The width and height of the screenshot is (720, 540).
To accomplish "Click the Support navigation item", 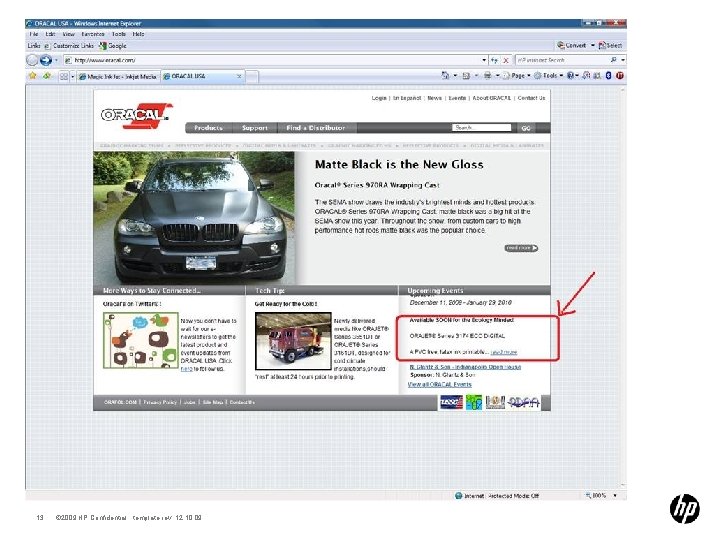I will pos(254,128).
